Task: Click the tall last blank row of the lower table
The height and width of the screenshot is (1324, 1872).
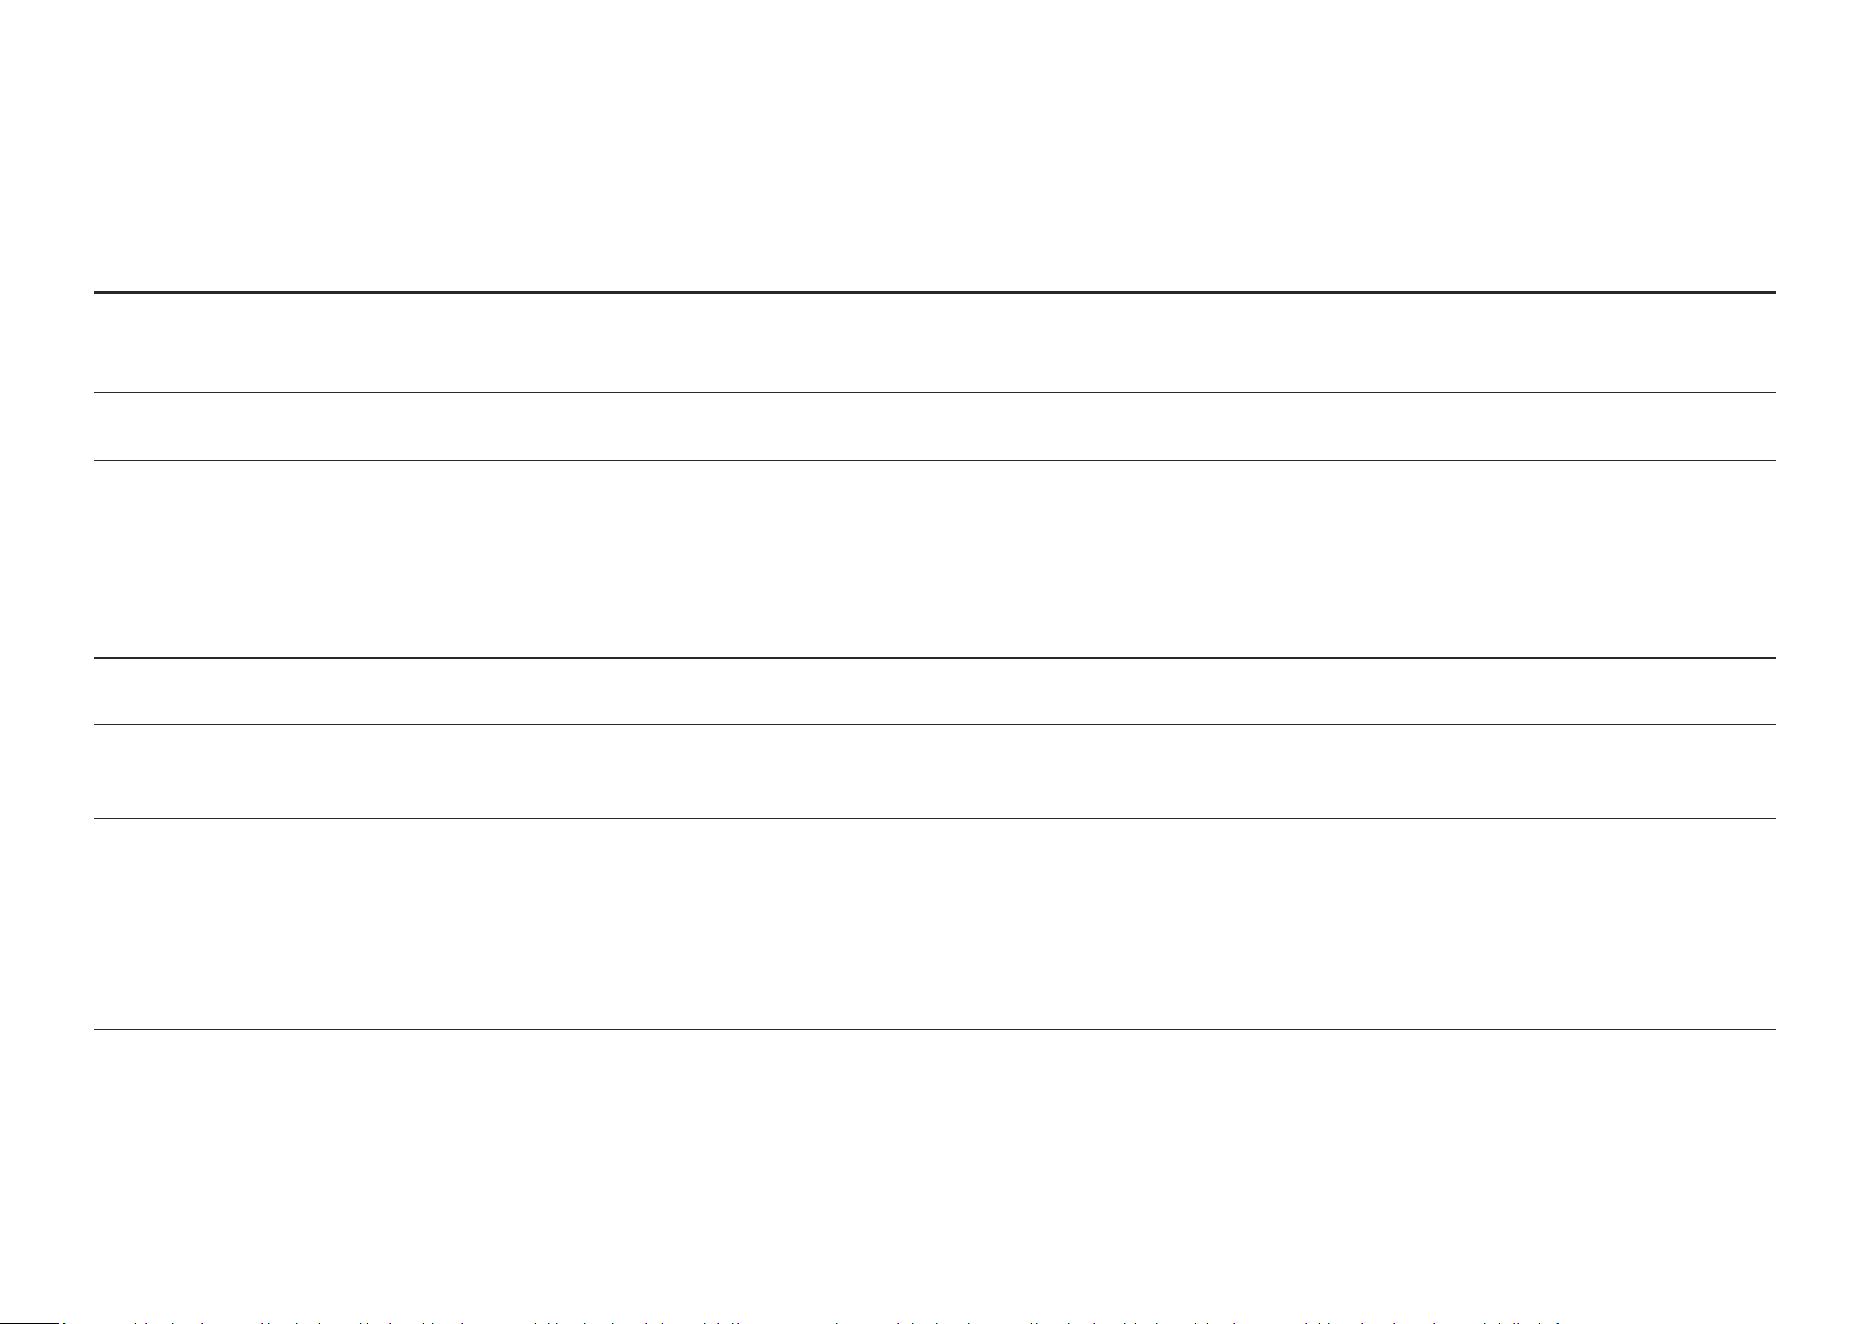Action: pyautogui.click(x=934, y=924)
